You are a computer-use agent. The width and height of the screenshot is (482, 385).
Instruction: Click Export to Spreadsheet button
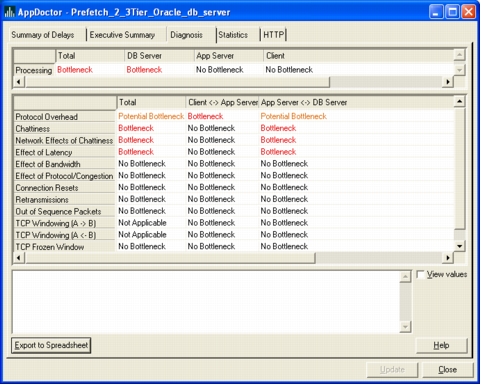51,345
